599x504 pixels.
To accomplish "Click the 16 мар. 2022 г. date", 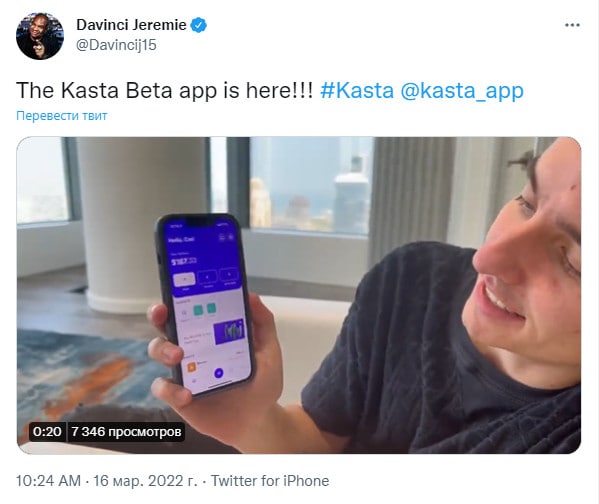I will [145, 481].
